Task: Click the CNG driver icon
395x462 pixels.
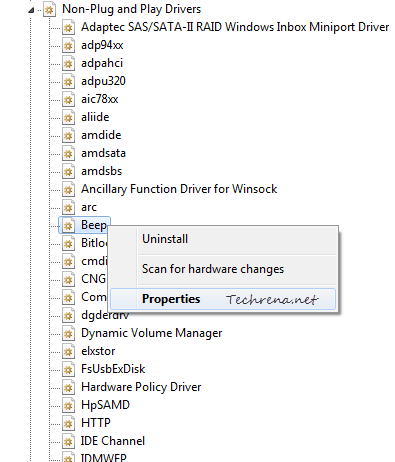Action: [68, 279]
